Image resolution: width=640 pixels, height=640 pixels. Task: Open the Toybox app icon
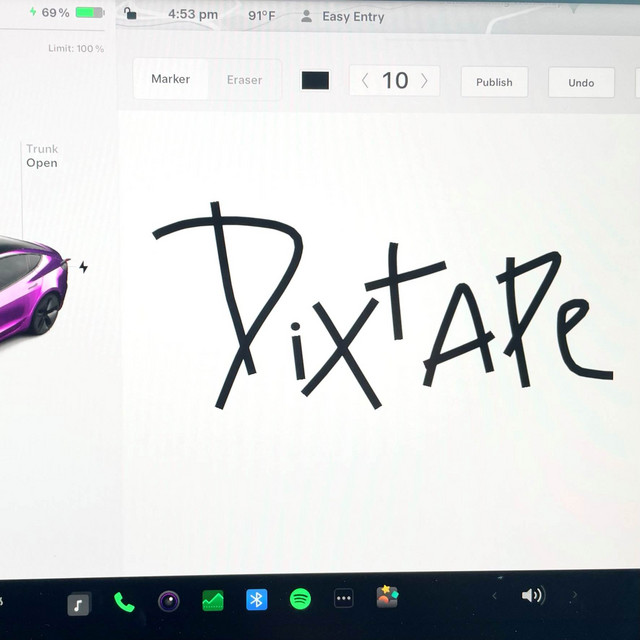point(387,598)
